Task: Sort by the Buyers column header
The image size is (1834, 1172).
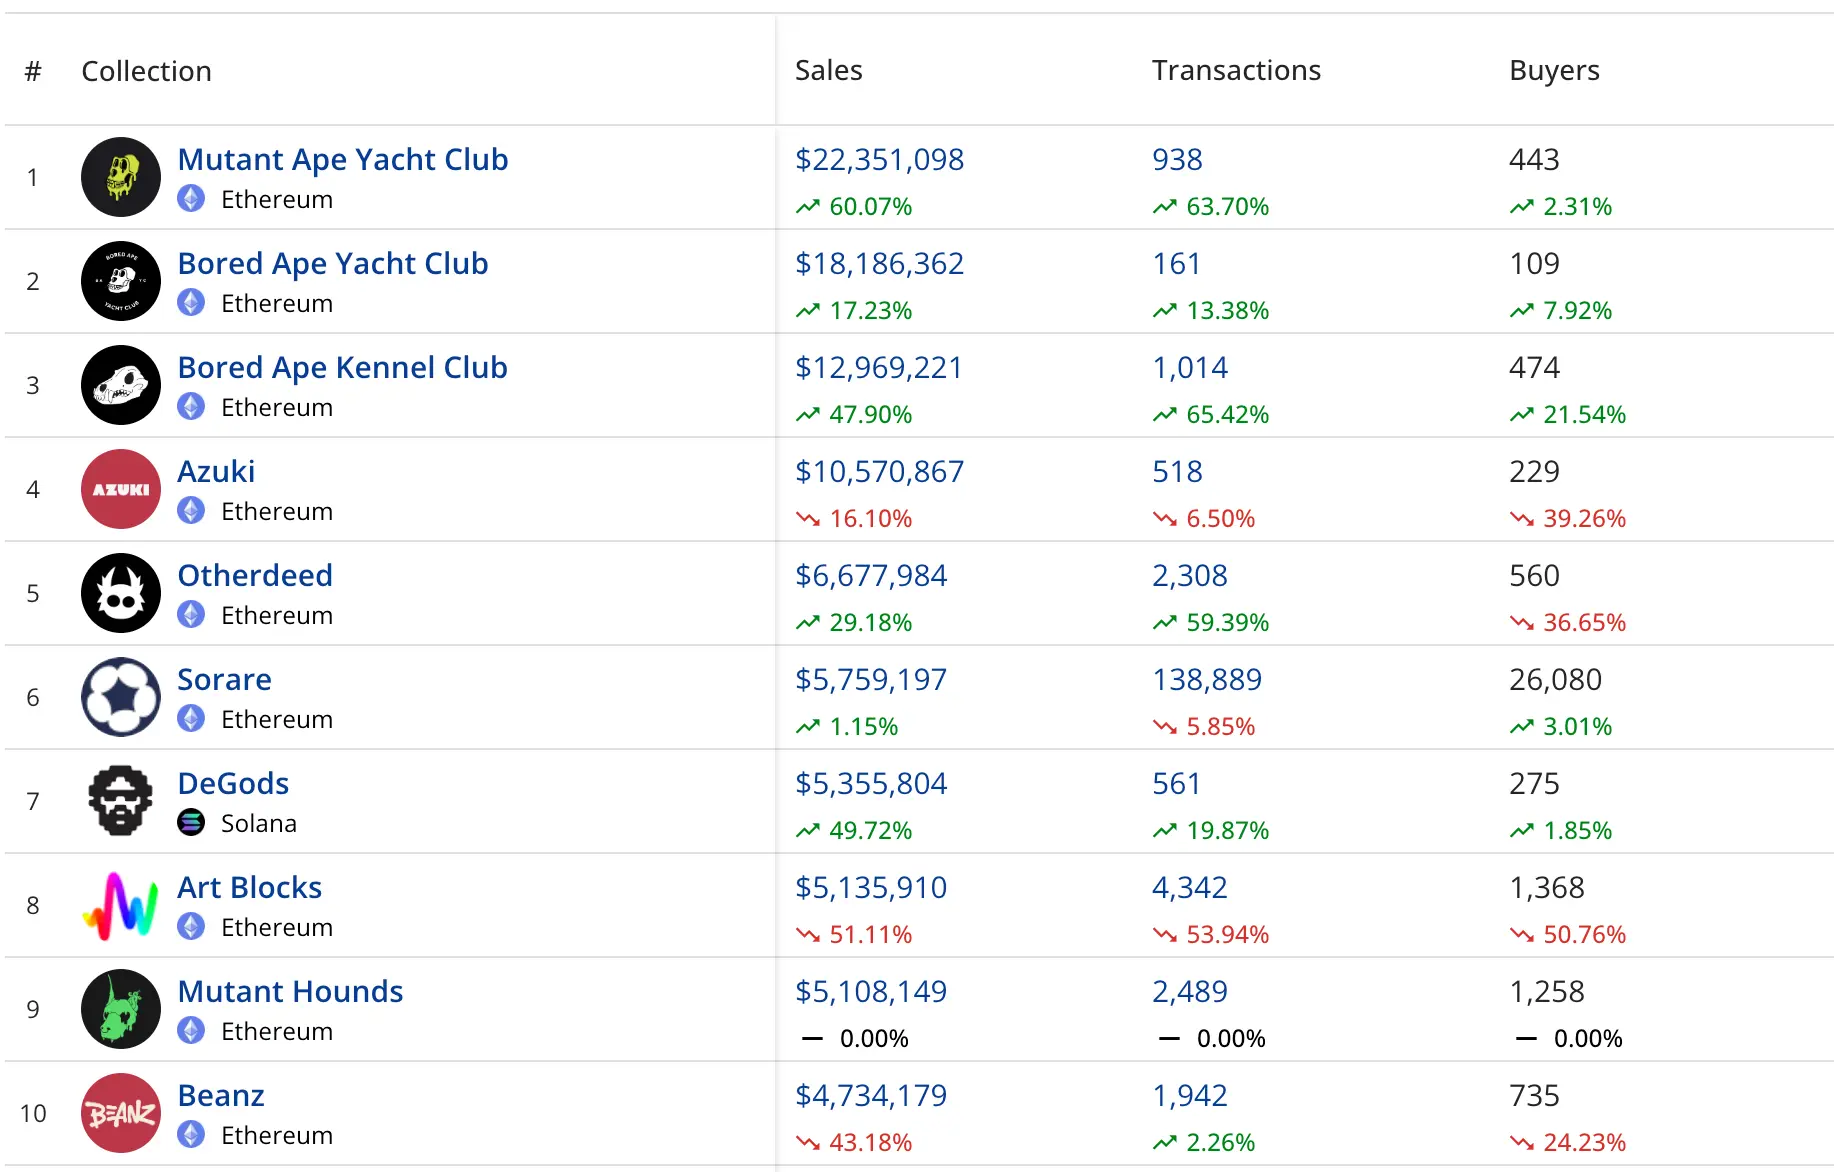Action: point(1554,71)
